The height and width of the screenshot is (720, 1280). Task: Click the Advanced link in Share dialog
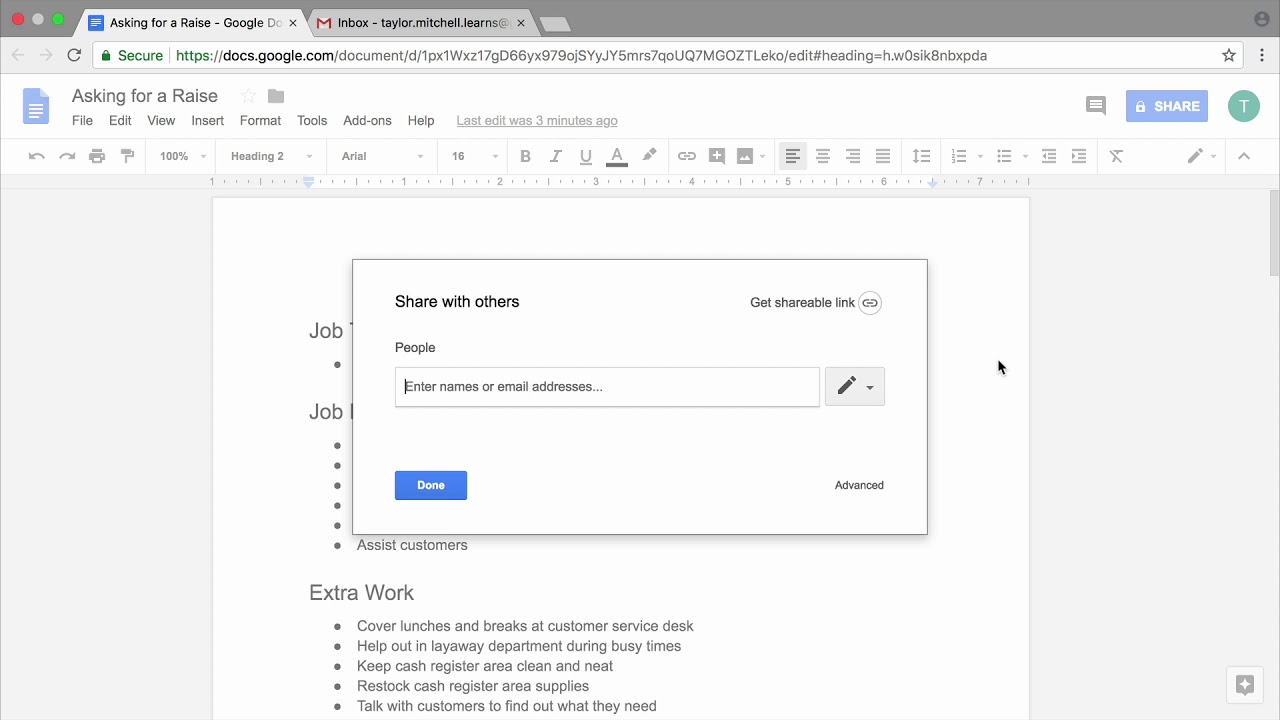859,485
